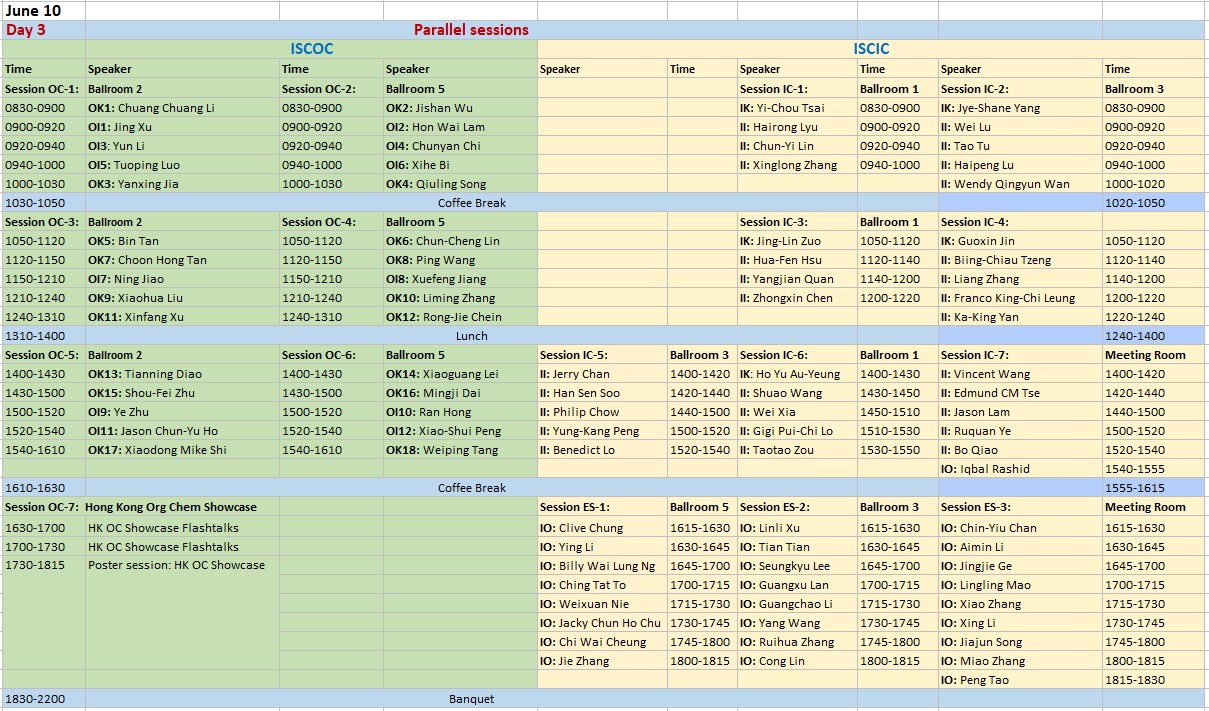Select the June 10 date cell
Viewport: 1209px width, 711px height.
coord(44,11)
